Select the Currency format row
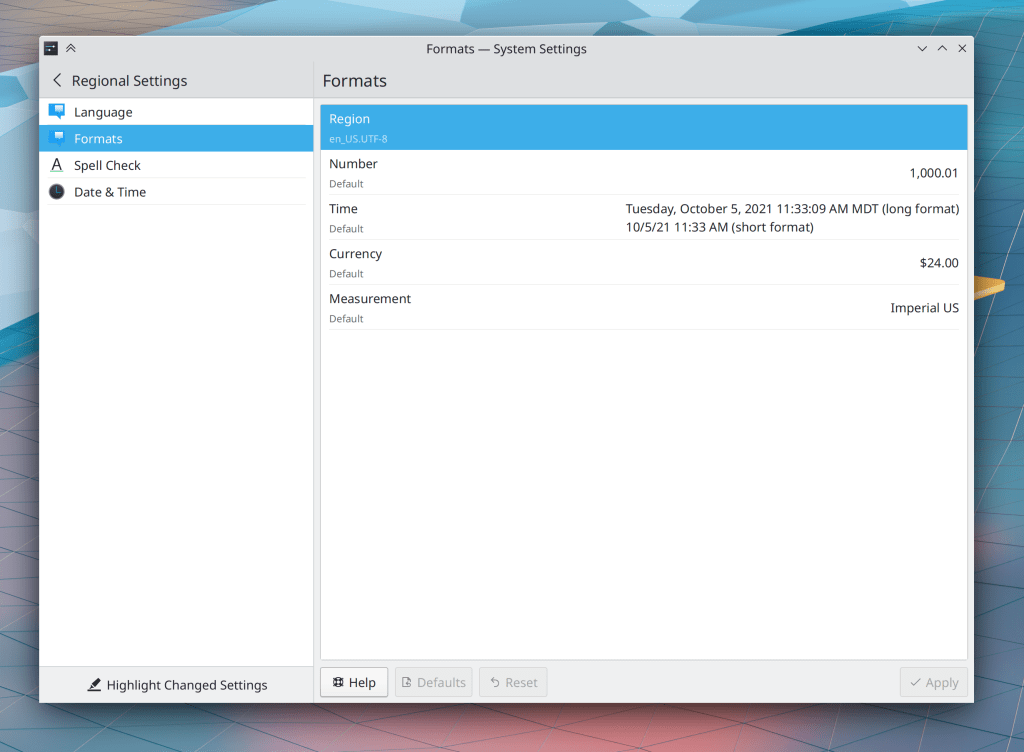Viewport: 1024px width, 752px height. [643, 263]
